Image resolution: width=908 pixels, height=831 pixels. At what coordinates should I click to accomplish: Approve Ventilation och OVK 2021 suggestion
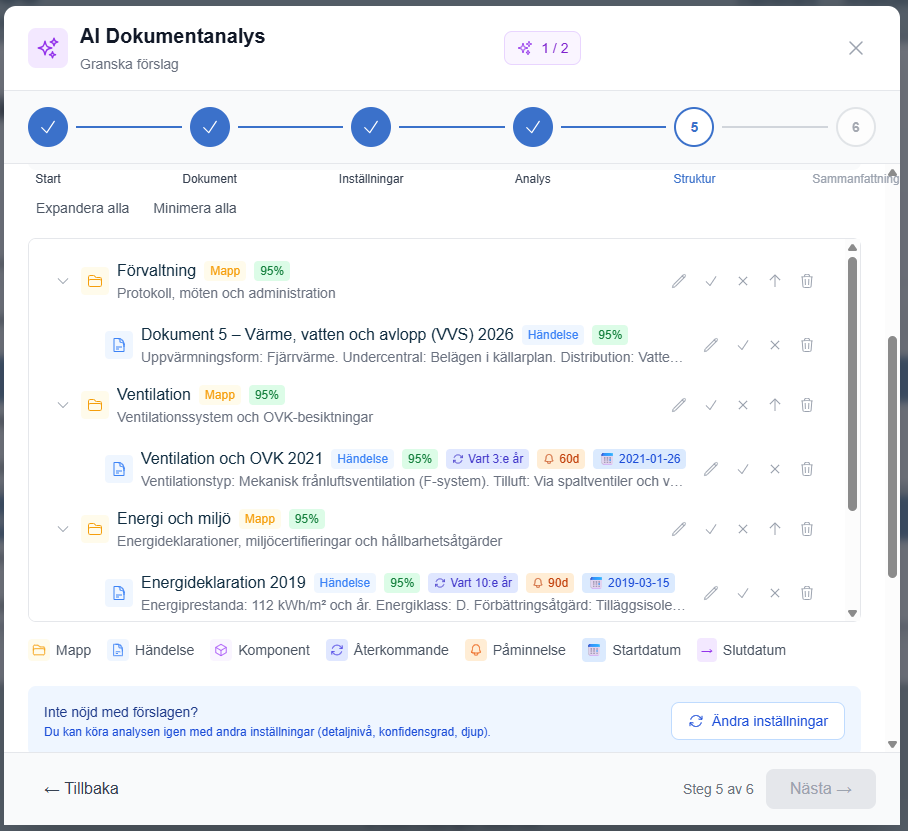(743, 469)
